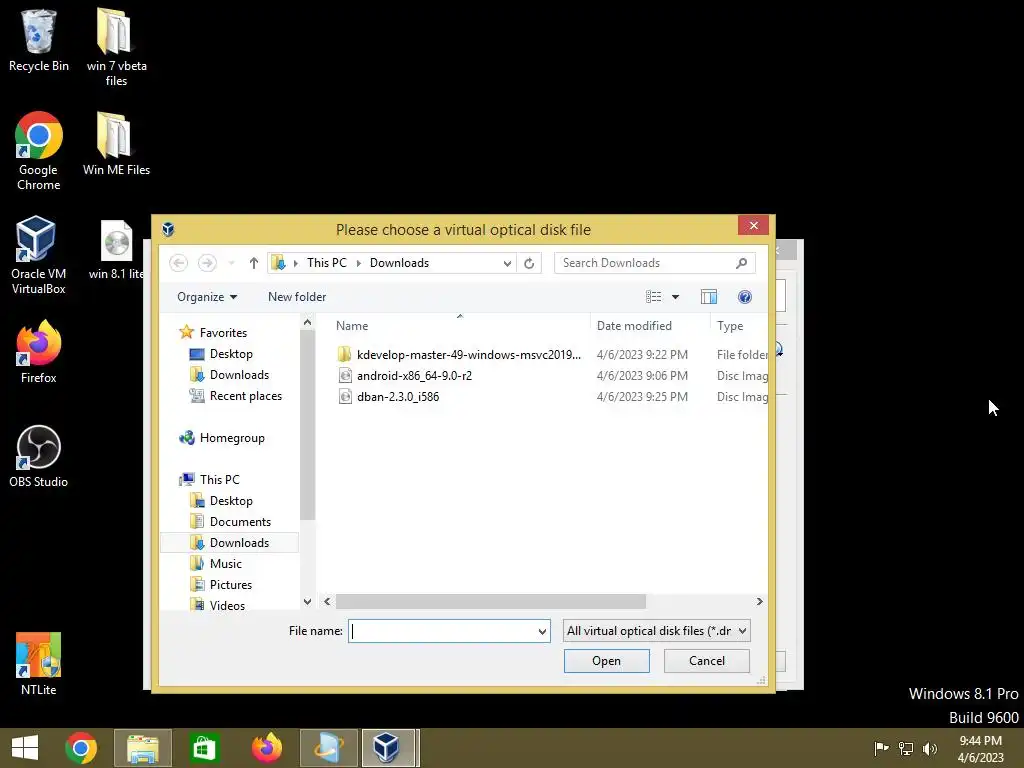
Task: Select the OBS Studio desktop shortcut
Action: [x=39, y=456]
